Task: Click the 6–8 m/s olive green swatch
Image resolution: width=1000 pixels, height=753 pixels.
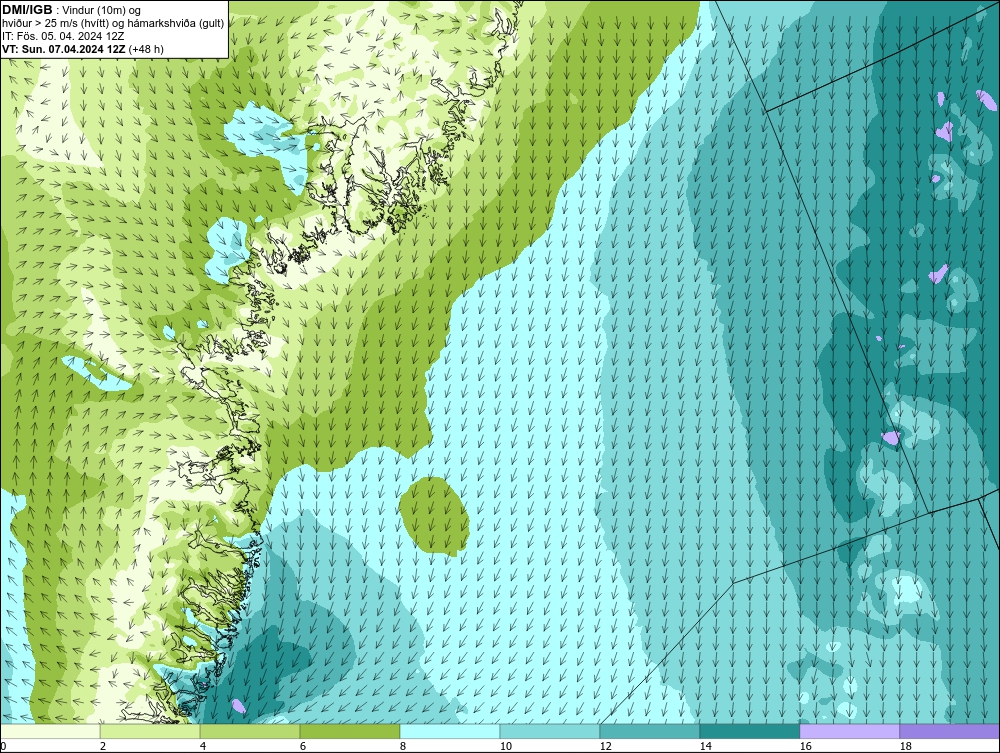Action: pyautogui.click(x=350, y=731)
